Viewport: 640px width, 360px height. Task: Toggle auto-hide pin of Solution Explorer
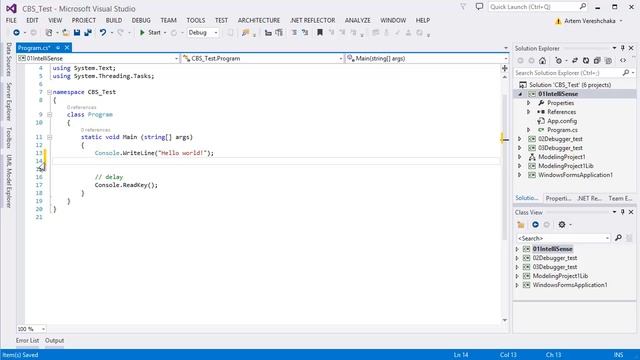[x=622, y=48]
